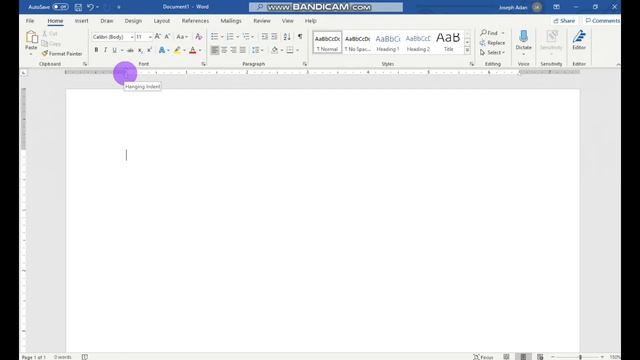The height and width of the screenshot is (360, 640).
Task: Open the font size dropdown
Action: tap(150, 37)
